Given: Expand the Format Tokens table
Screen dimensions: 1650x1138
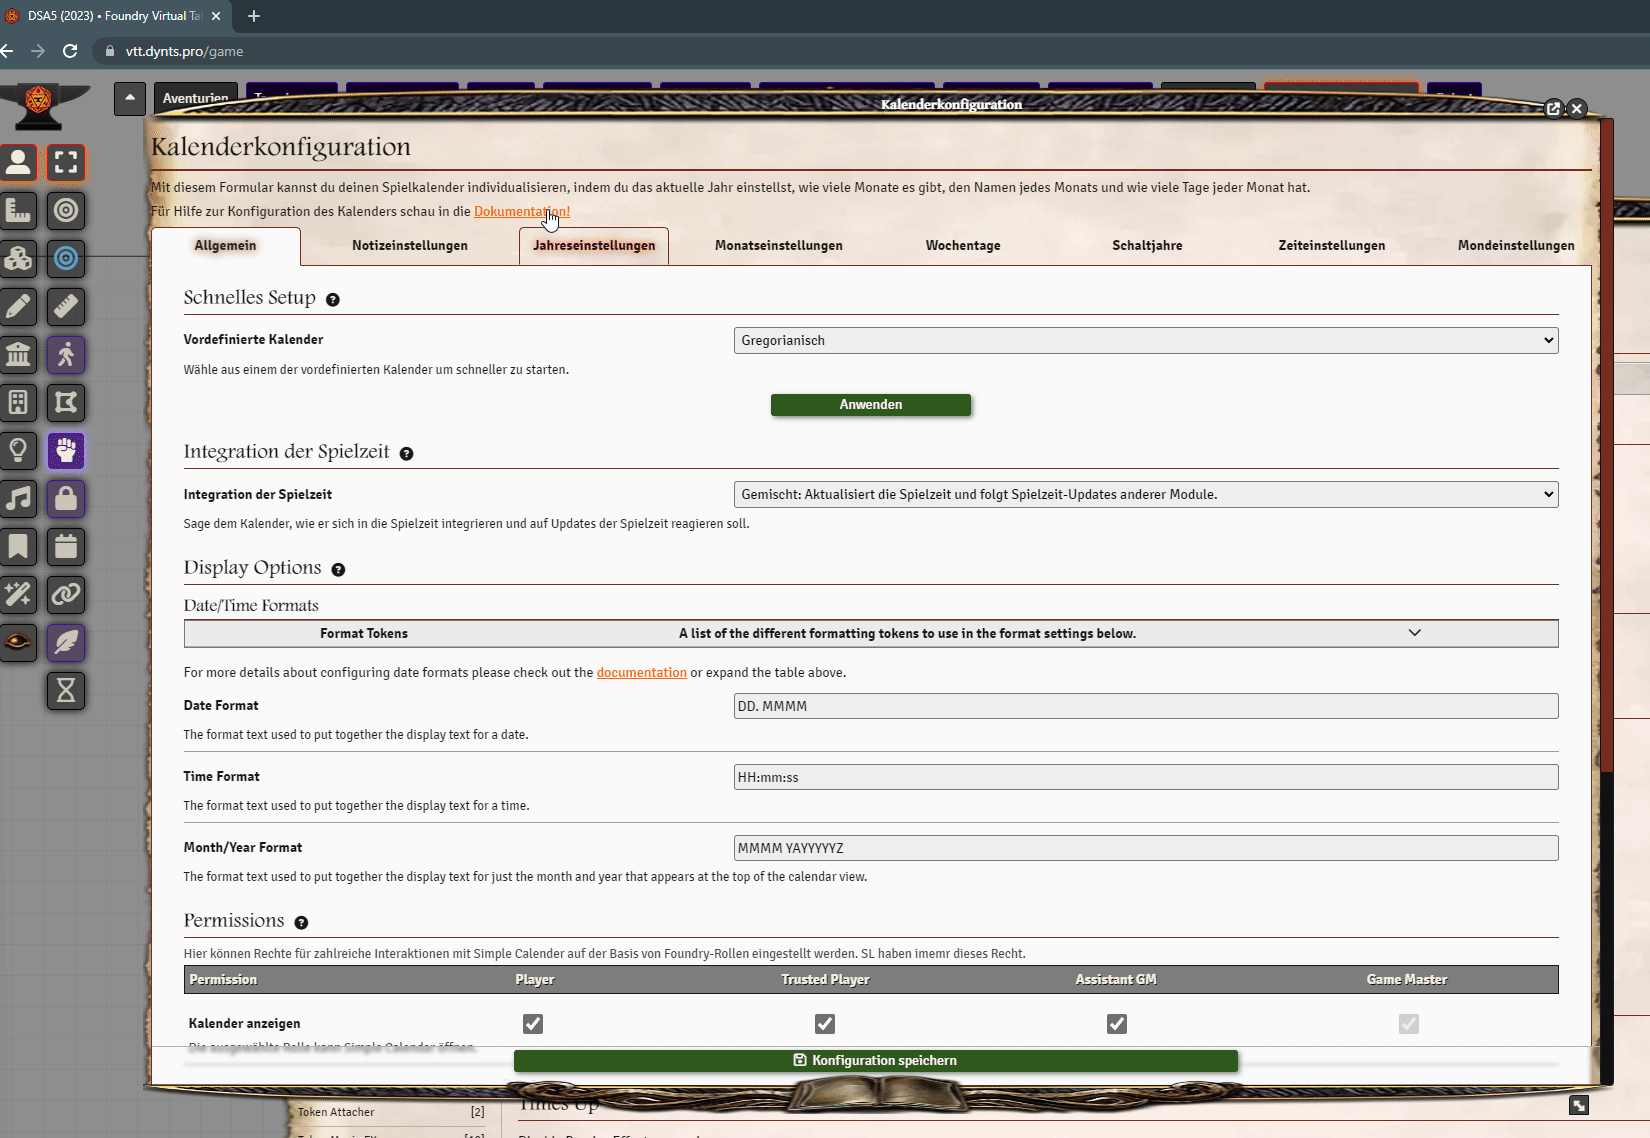Looking at the screenshot, I should [x=871, y=633].
